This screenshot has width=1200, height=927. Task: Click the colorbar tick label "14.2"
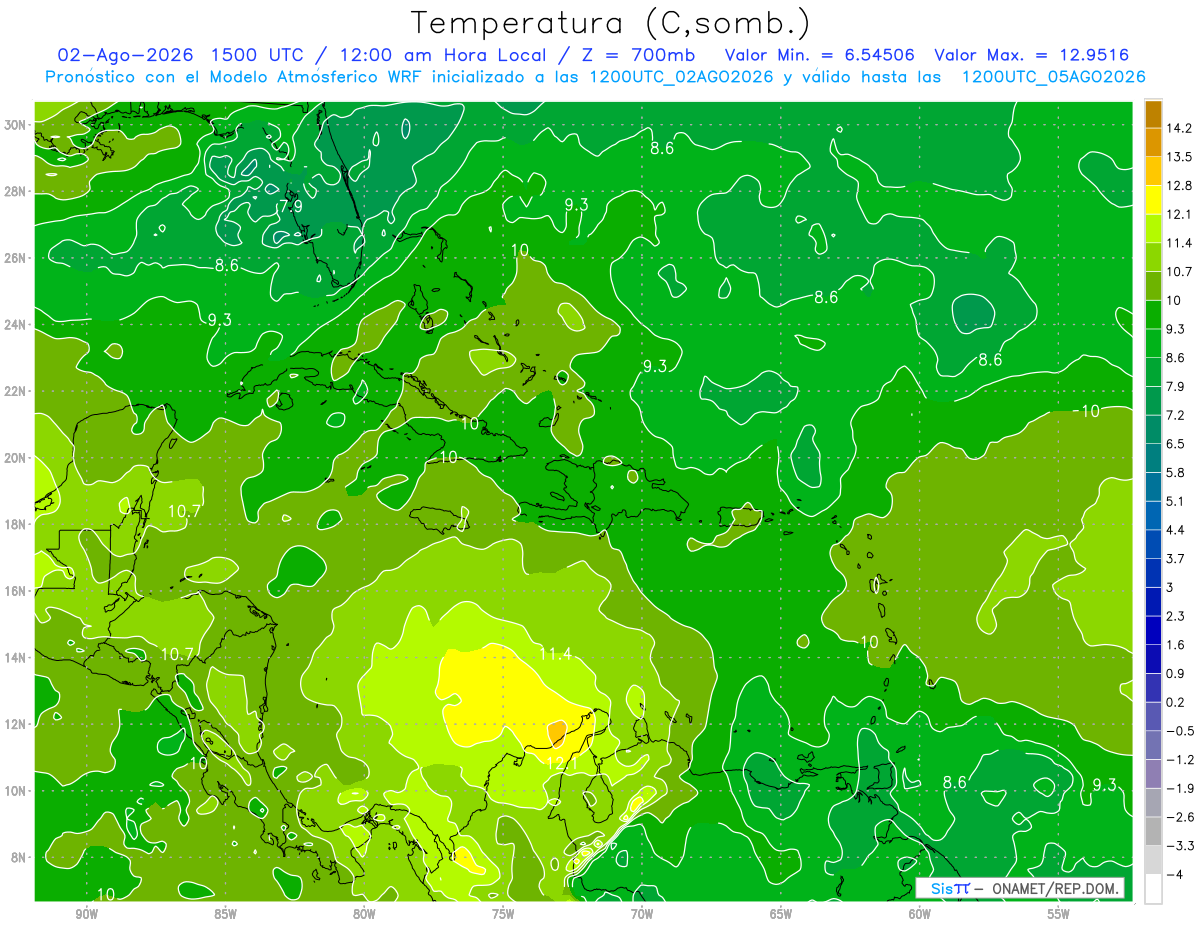tap(1179, 128)
